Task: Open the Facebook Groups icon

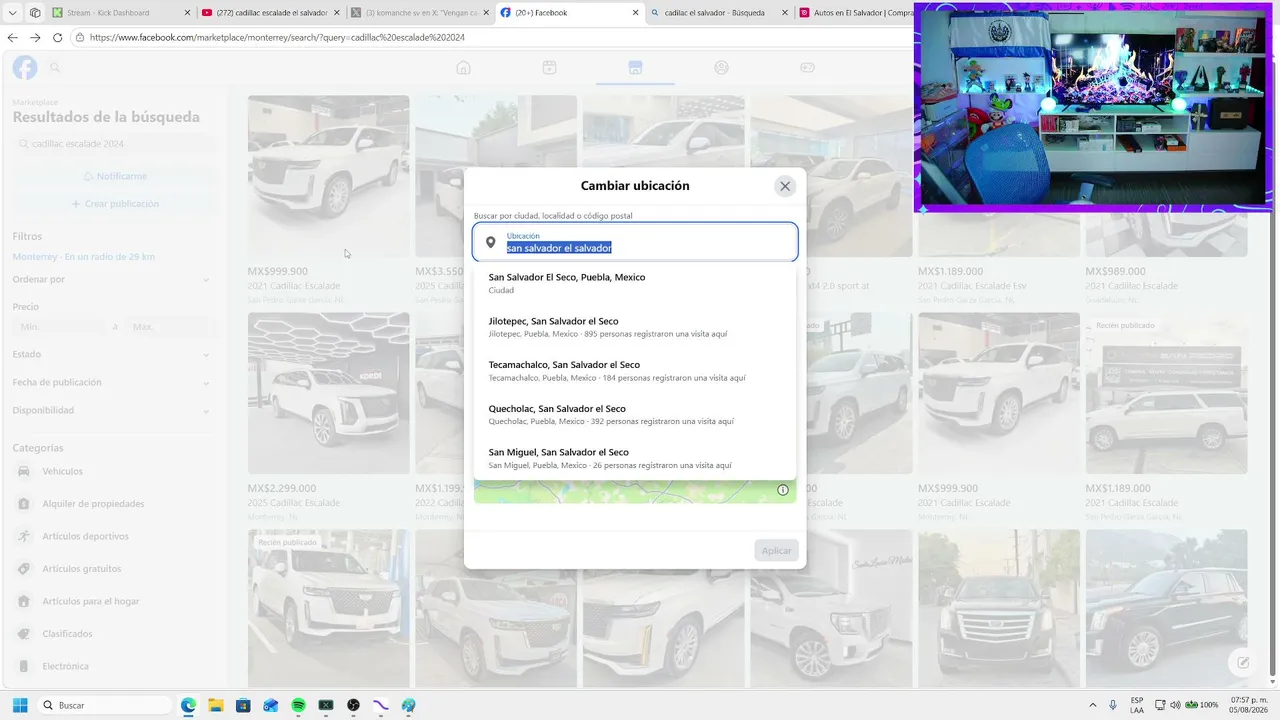Action: (x=721, y=68)
